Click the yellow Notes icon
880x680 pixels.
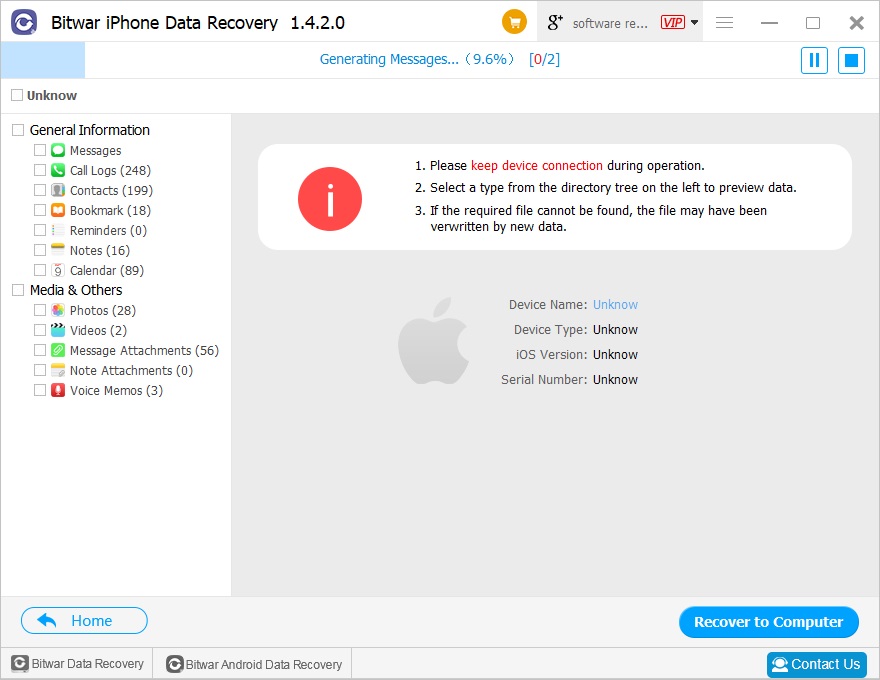(58, 249)
